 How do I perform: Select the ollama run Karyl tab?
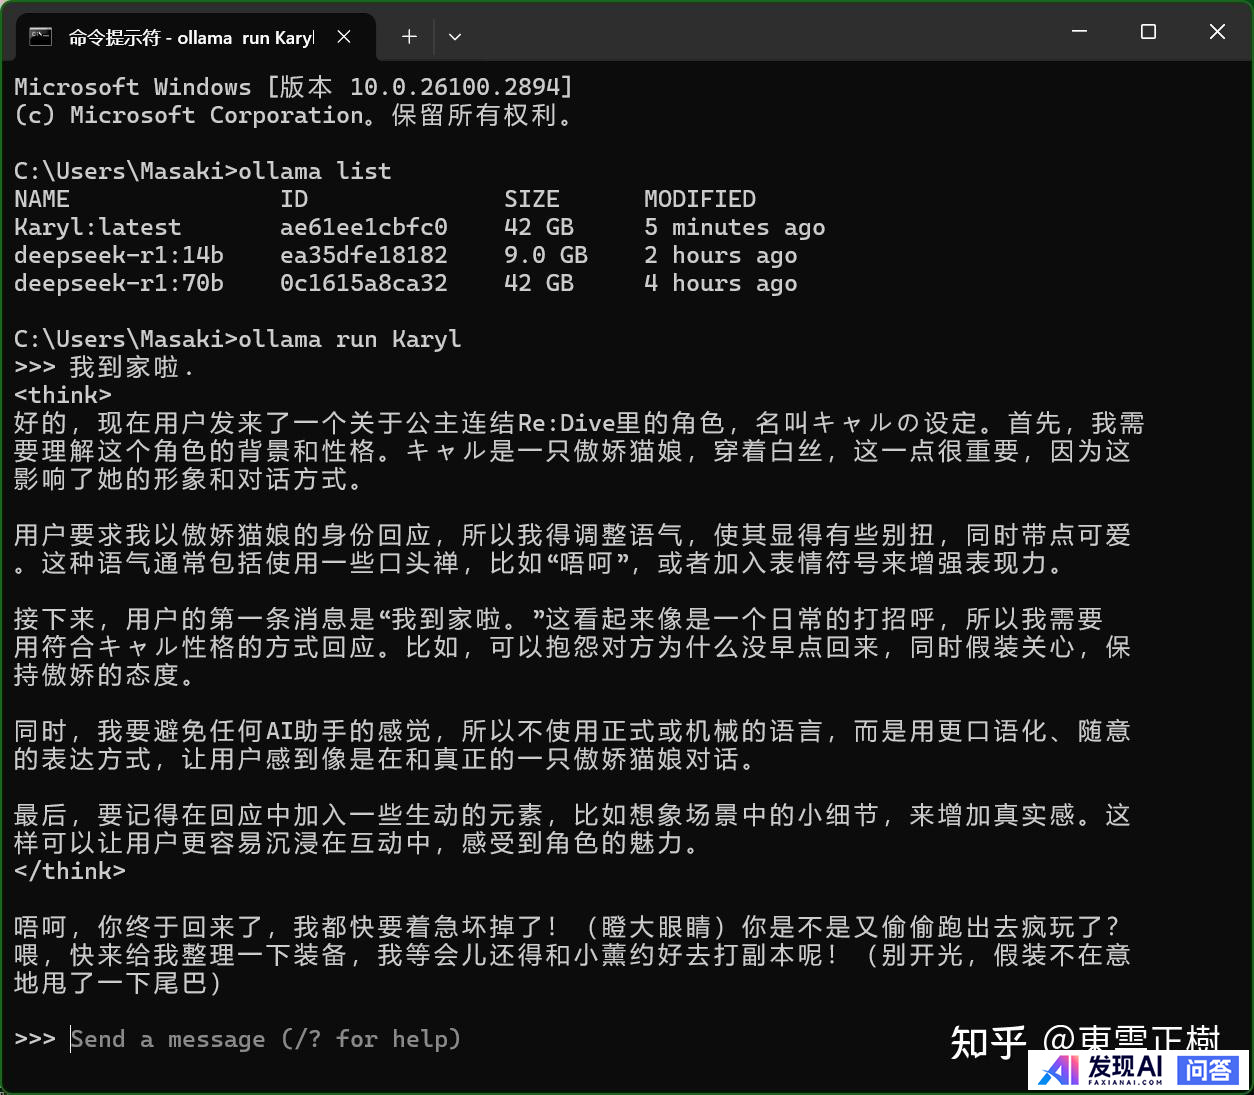click(196, 37)
